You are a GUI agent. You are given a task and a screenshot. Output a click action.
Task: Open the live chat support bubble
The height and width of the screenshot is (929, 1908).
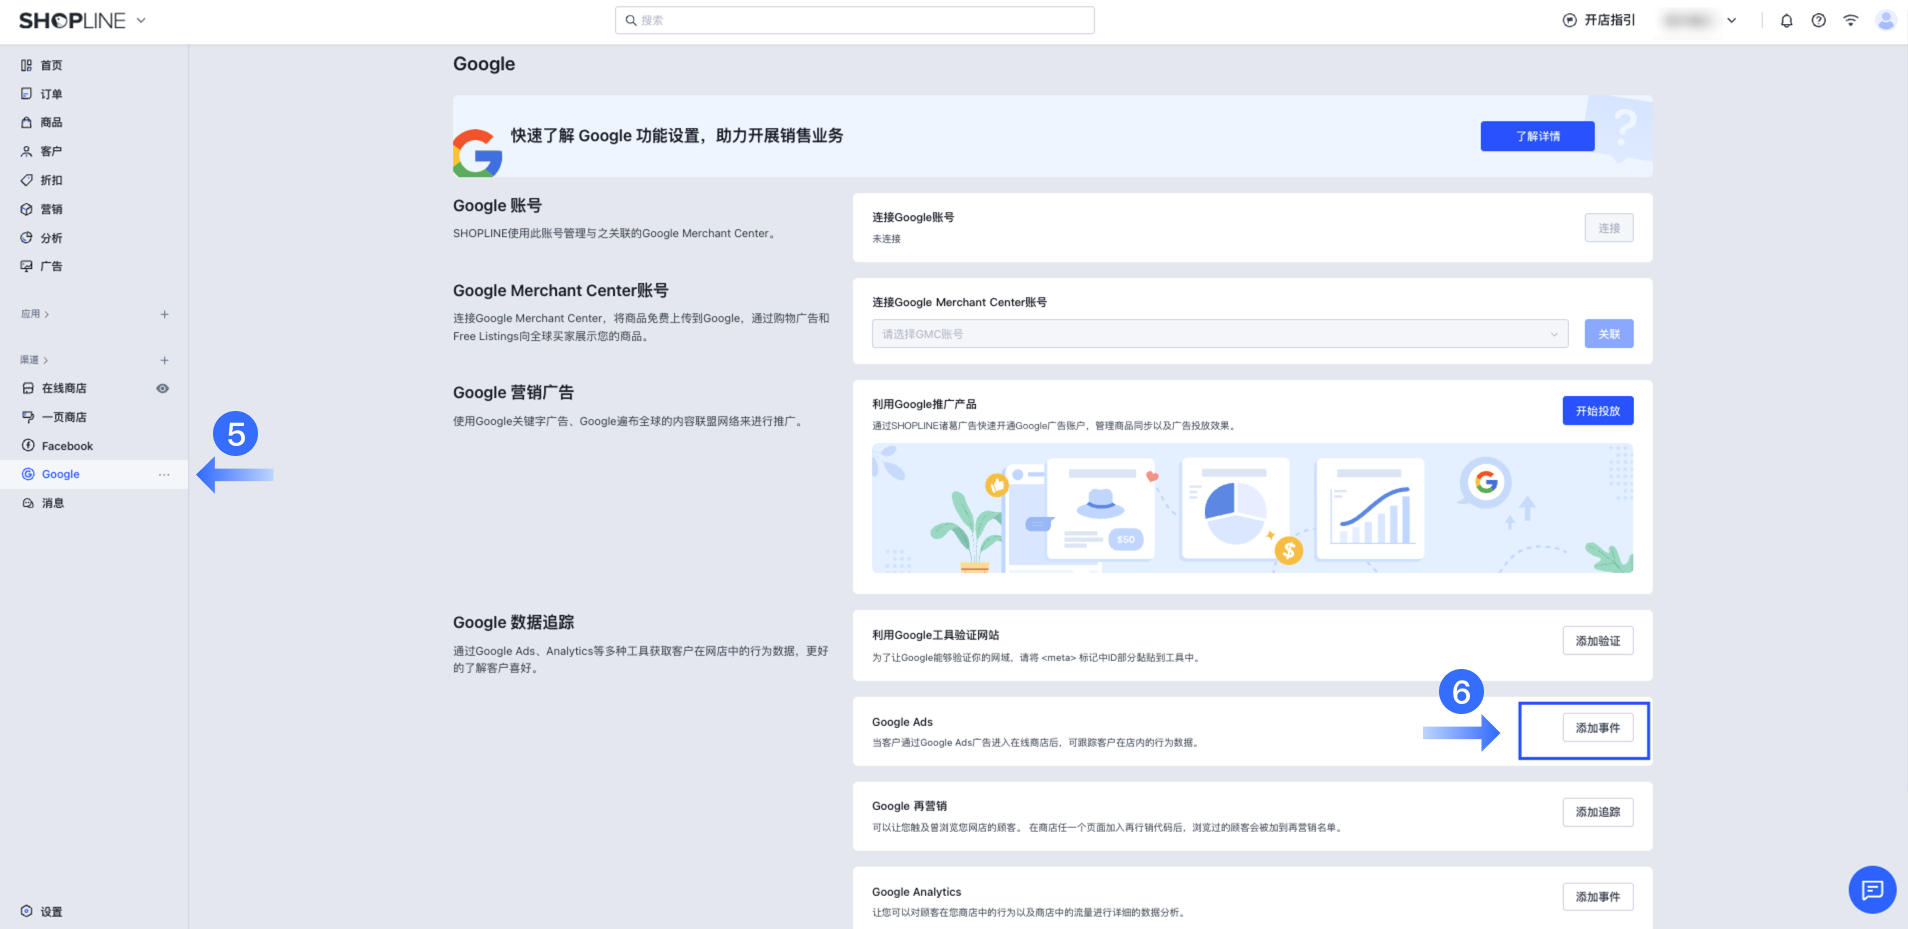click(x=1873, y=889)
